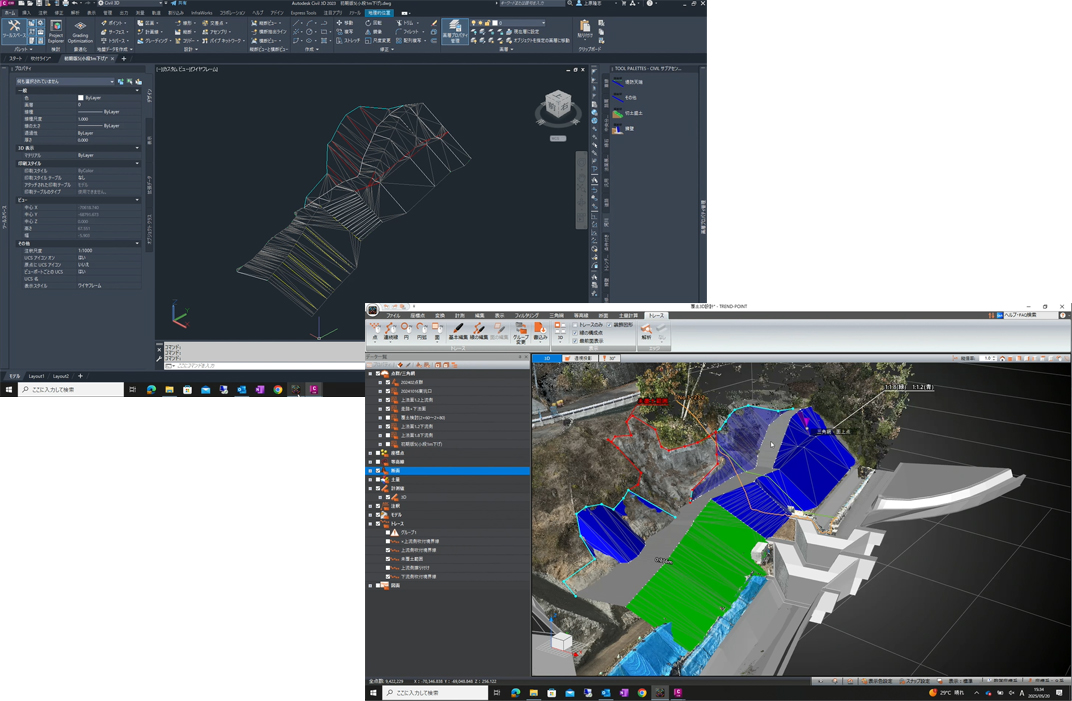Enable the トレースのみ checkbox
This screenshot has height=701, width=1072.
point(575,325)
